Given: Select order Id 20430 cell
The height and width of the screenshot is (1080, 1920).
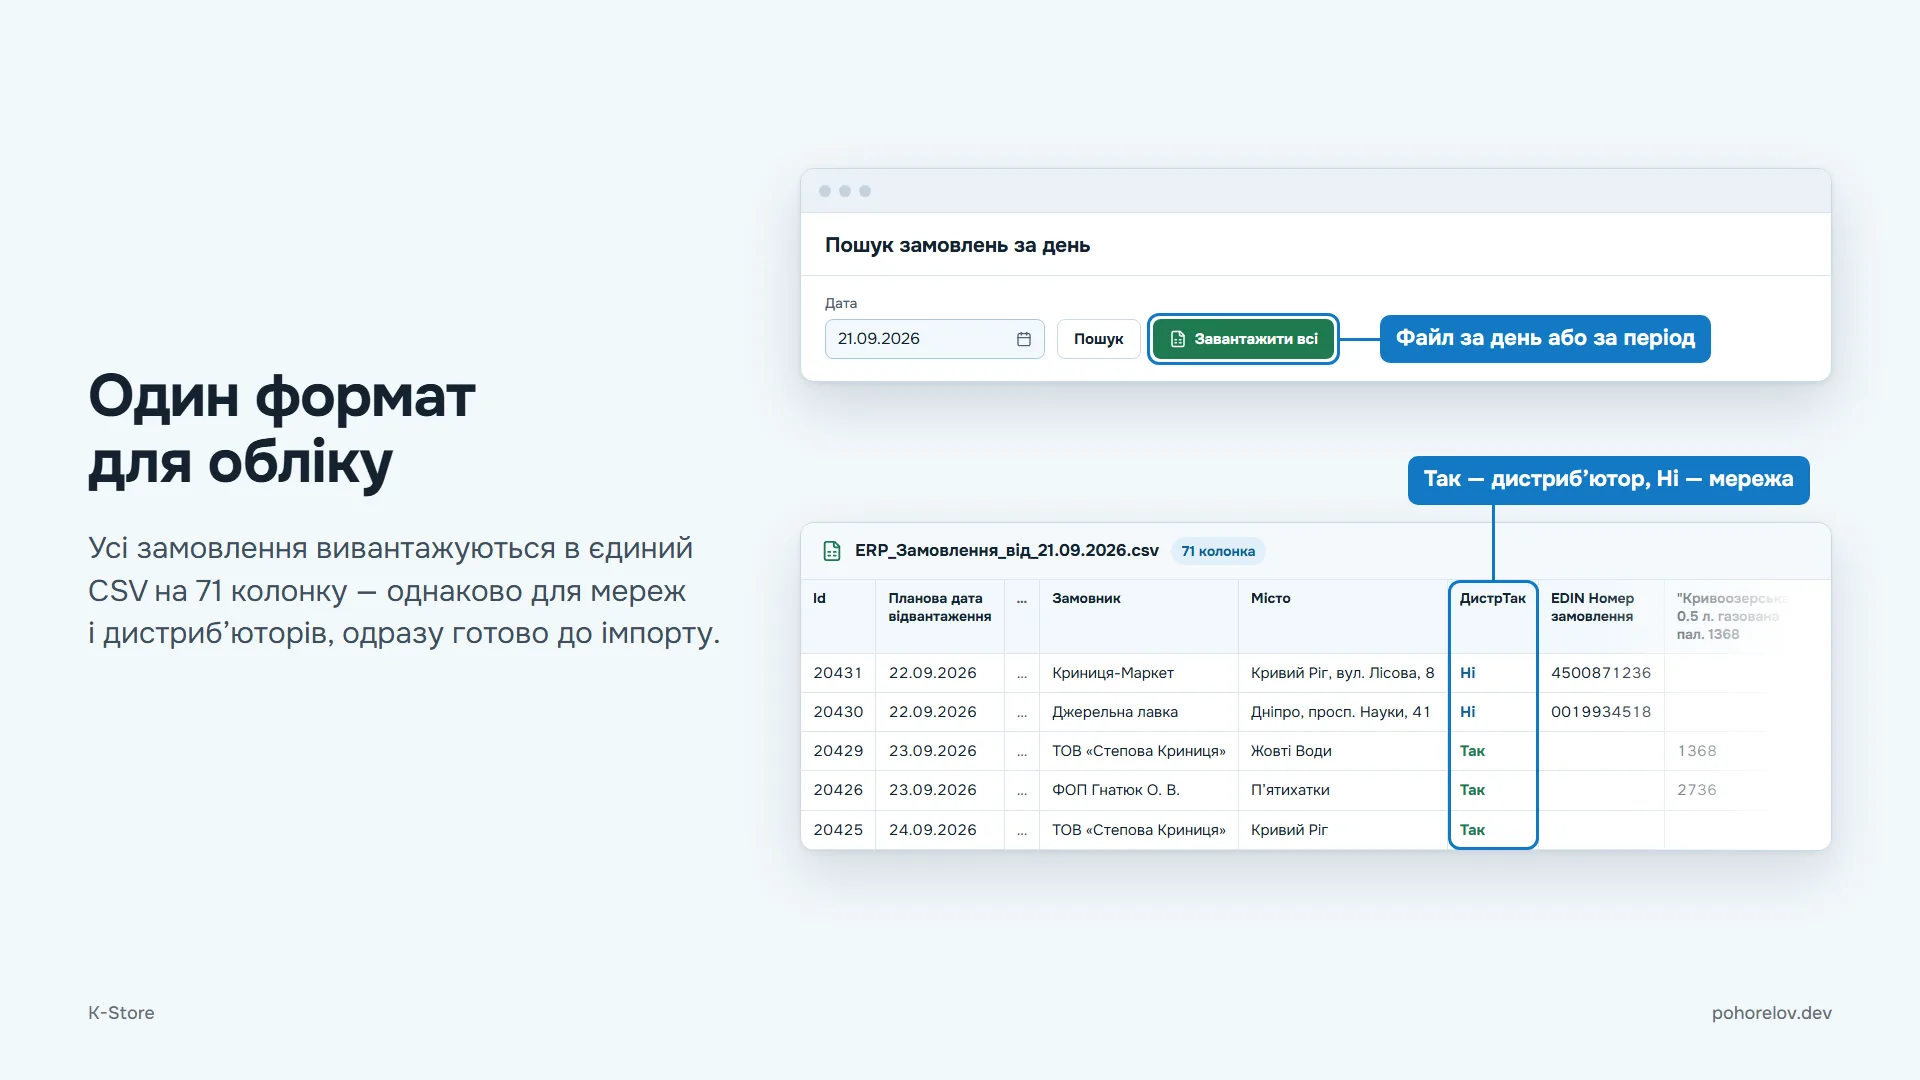Looking at the screenshot, I should click(x=837, y=712).
